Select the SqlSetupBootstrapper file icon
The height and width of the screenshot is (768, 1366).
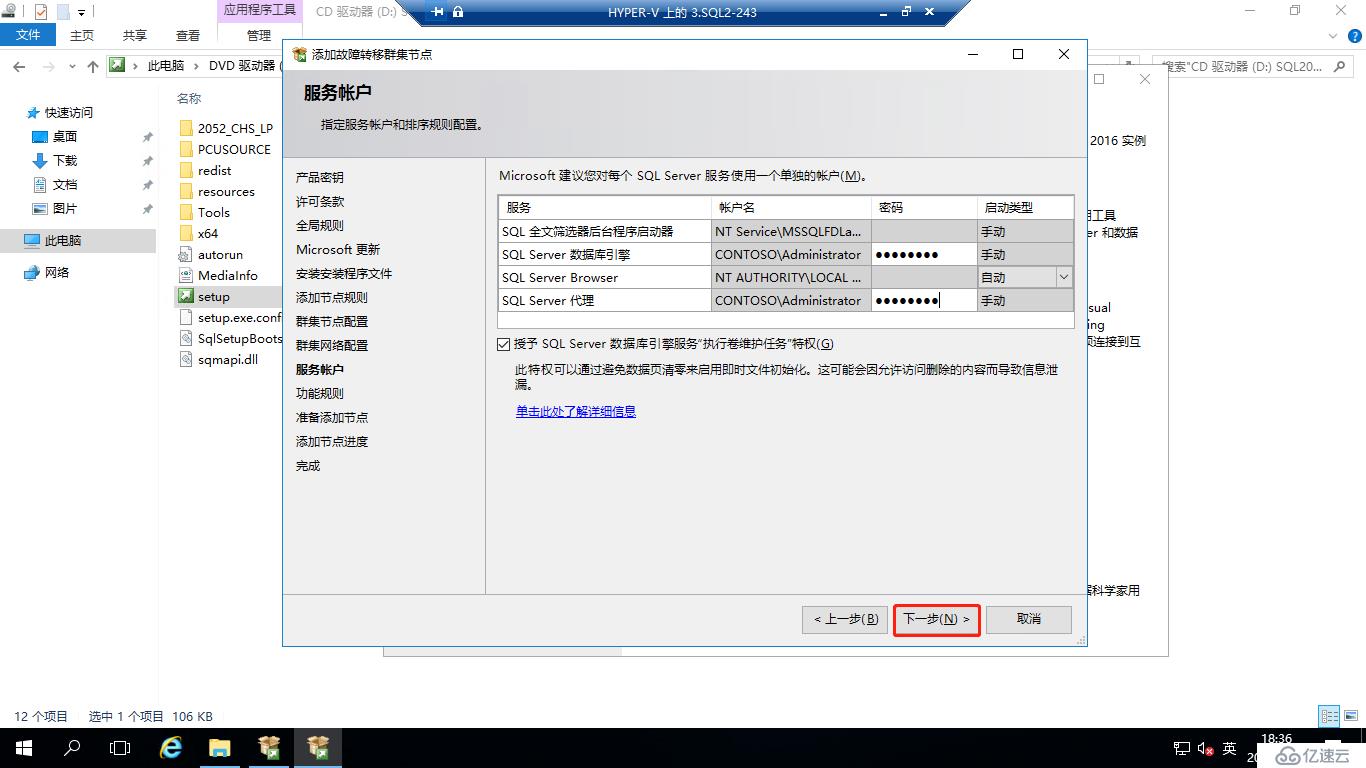pos(185,338)
